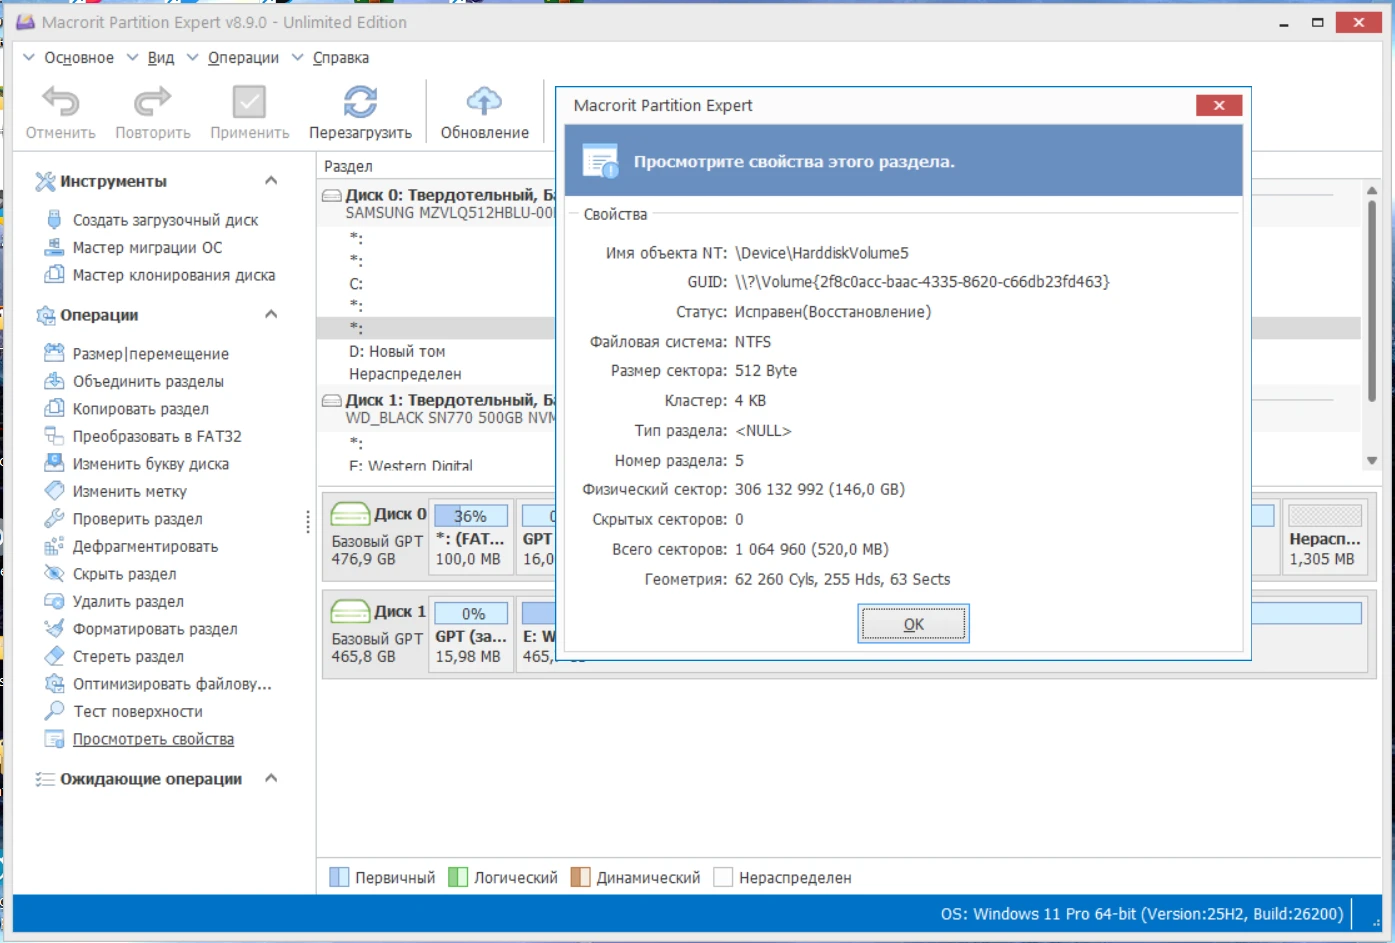Click the Применить checkmark icon
The height and width of the screenshot is (943, 1395).
tap(249, 102)
